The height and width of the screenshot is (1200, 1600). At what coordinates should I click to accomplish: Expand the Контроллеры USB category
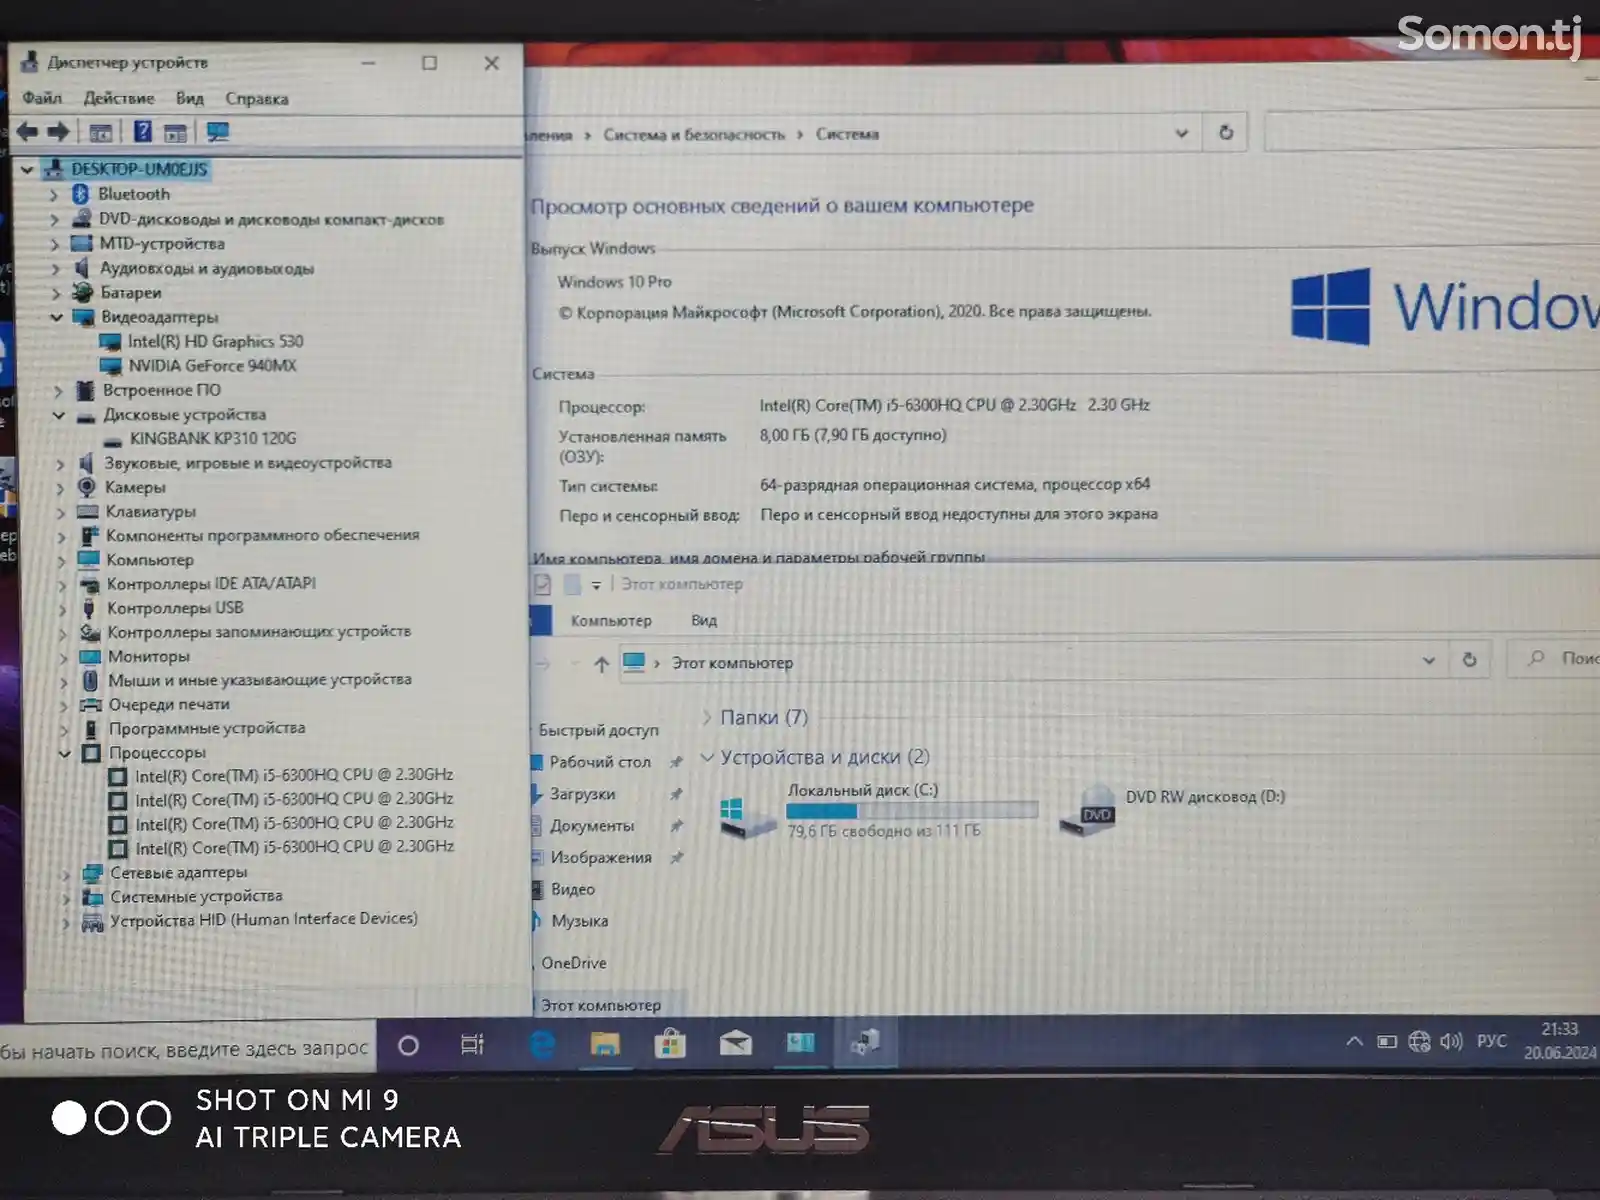[x=62, y=609]
